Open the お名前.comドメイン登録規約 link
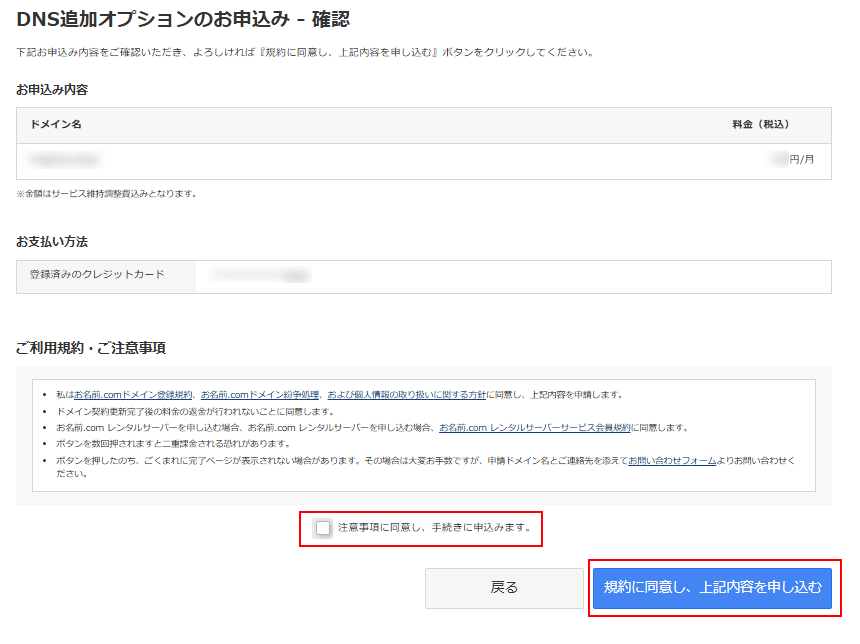 (x=134, y=395)
